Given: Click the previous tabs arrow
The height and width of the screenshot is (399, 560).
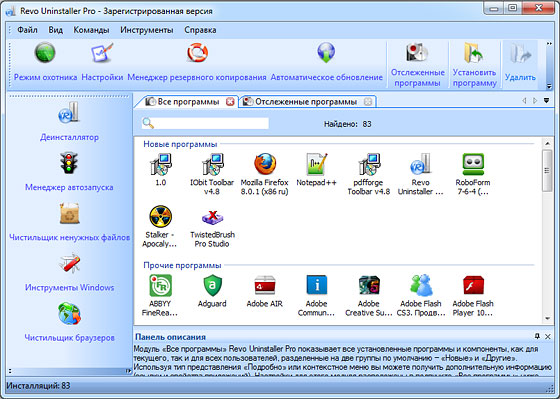Looking at the screenshot, I should click(524, 101).
